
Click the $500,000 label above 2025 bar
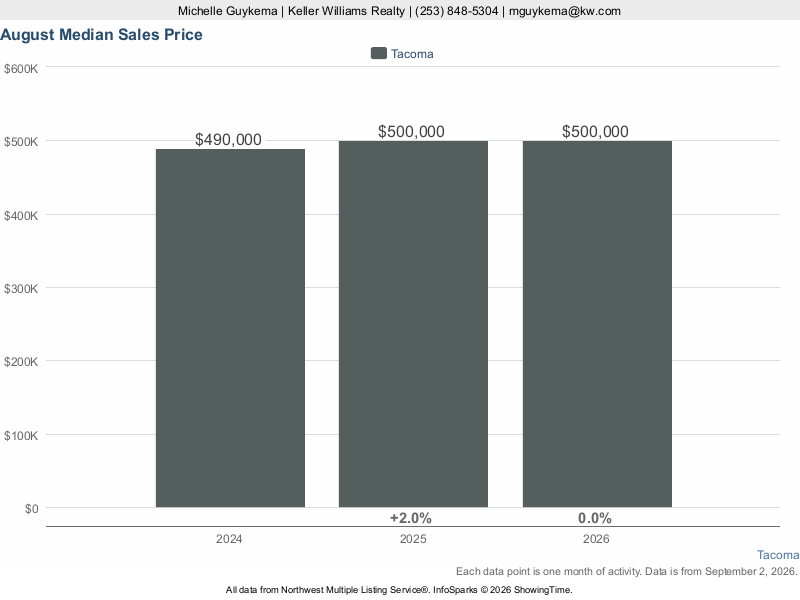411,131
